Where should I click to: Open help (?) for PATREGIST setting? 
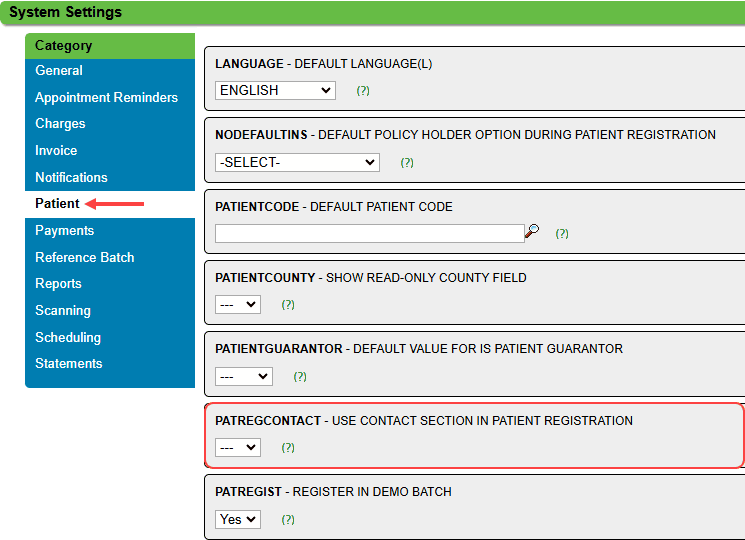[x=288, y=520]
